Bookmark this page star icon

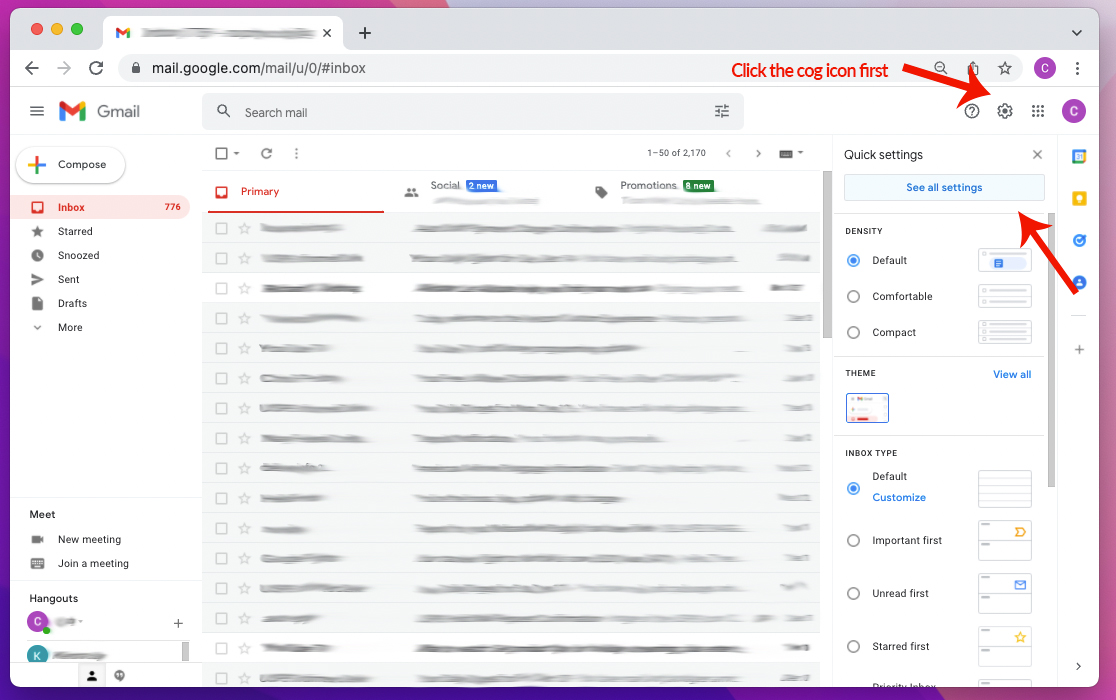coord(1004,68)
